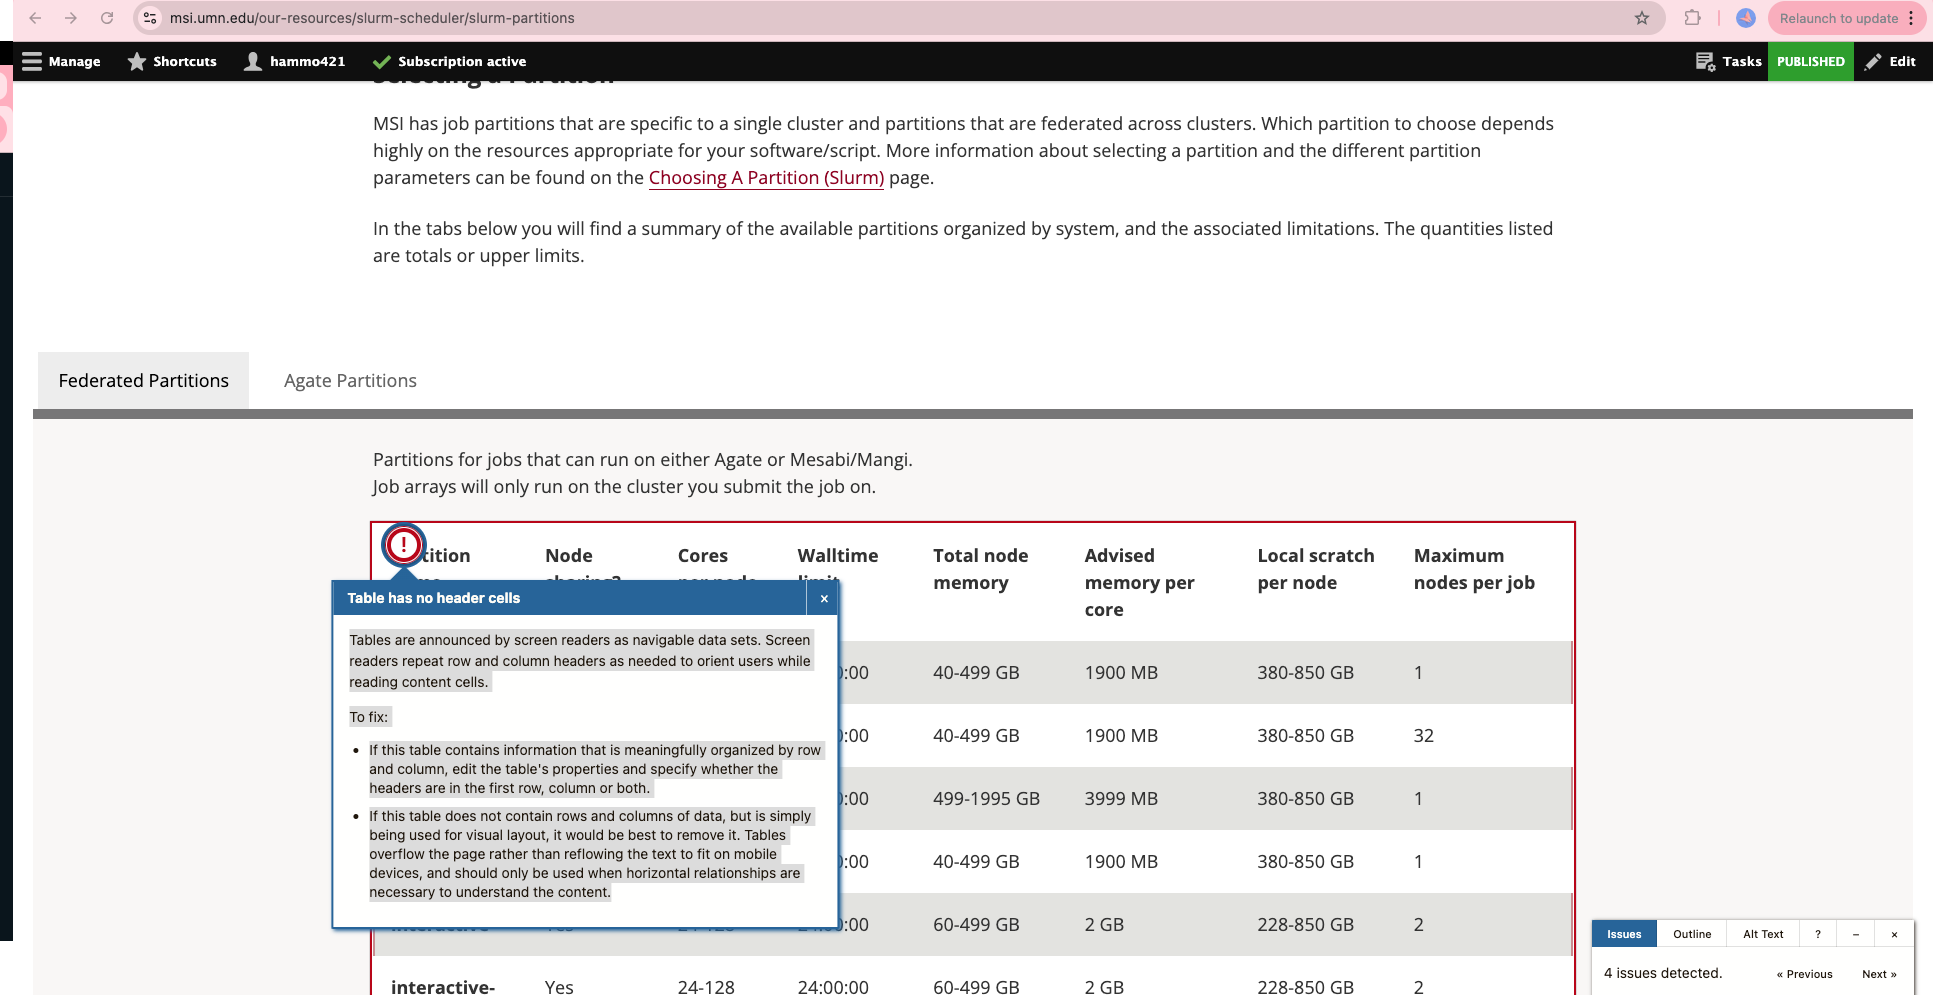Click the Chrome profile avatar icon

point(1746,18)
